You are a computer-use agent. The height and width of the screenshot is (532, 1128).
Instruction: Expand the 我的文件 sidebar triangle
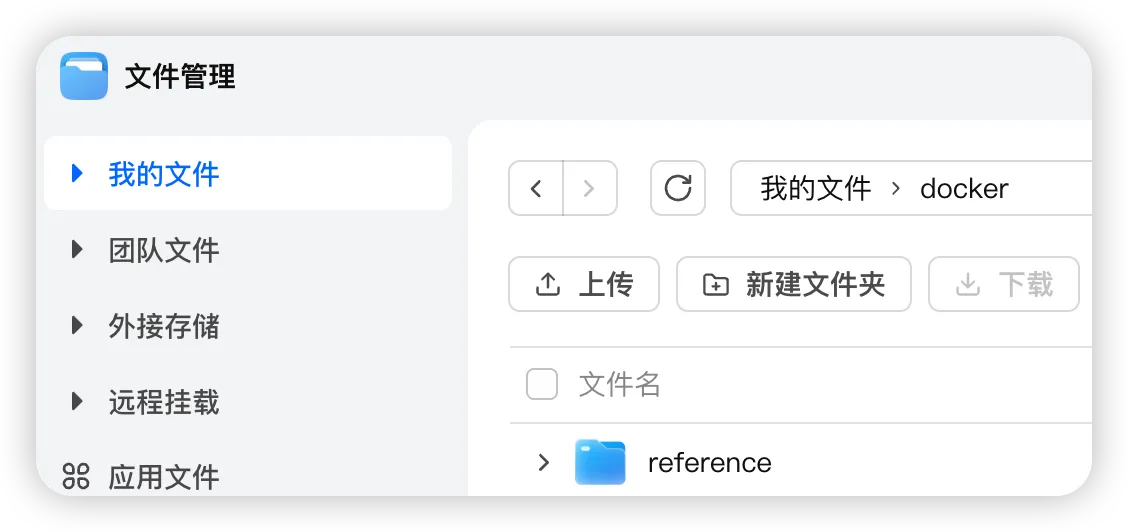(78, 173)
